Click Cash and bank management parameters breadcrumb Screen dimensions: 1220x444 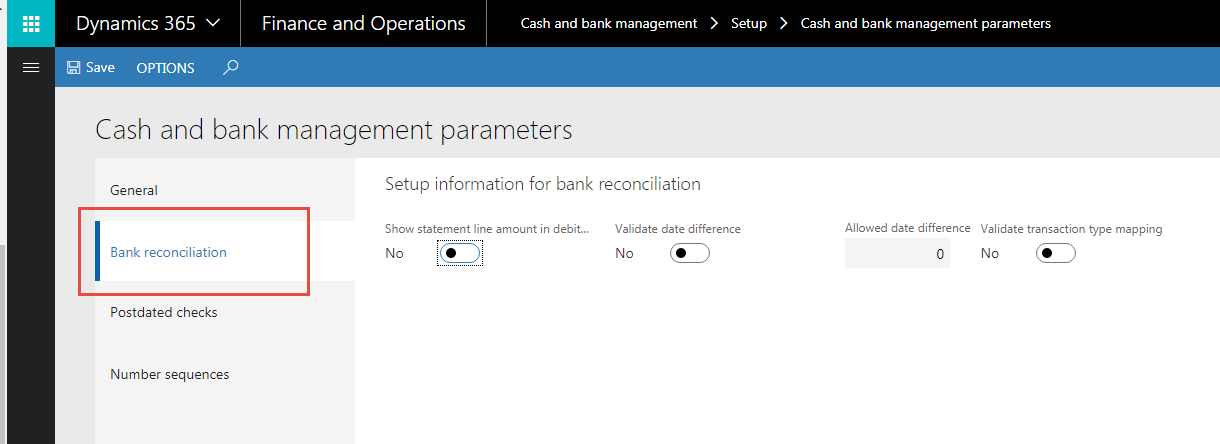pyautogui.click(x=925, y=23)
